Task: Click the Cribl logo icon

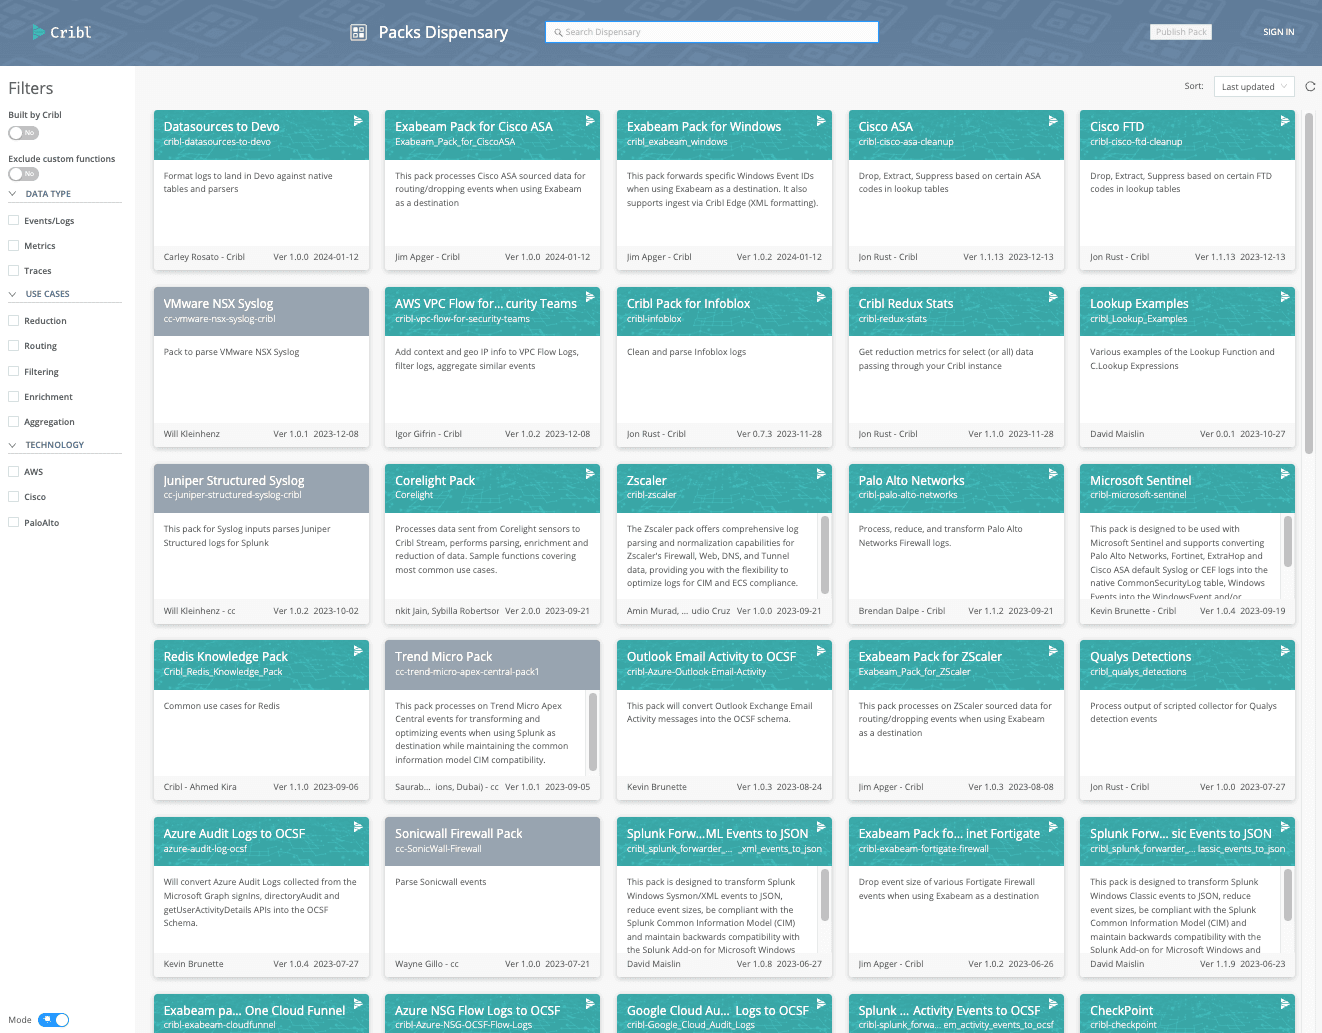Action: 39,32
